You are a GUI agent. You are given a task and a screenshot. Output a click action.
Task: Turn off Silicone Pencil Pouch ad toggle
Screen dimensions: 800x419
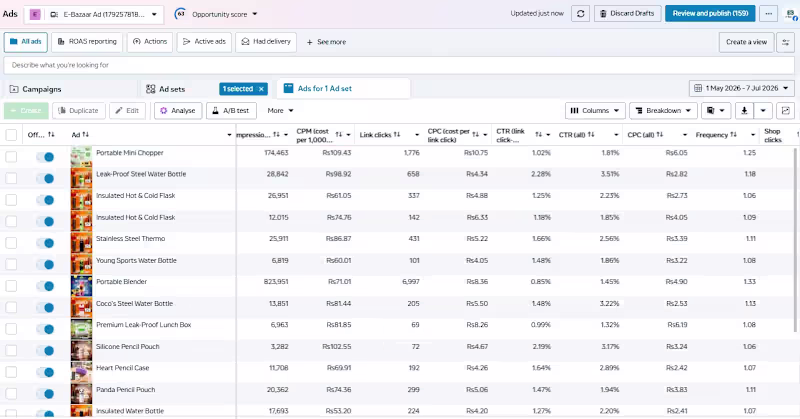[x=45, y=351]
